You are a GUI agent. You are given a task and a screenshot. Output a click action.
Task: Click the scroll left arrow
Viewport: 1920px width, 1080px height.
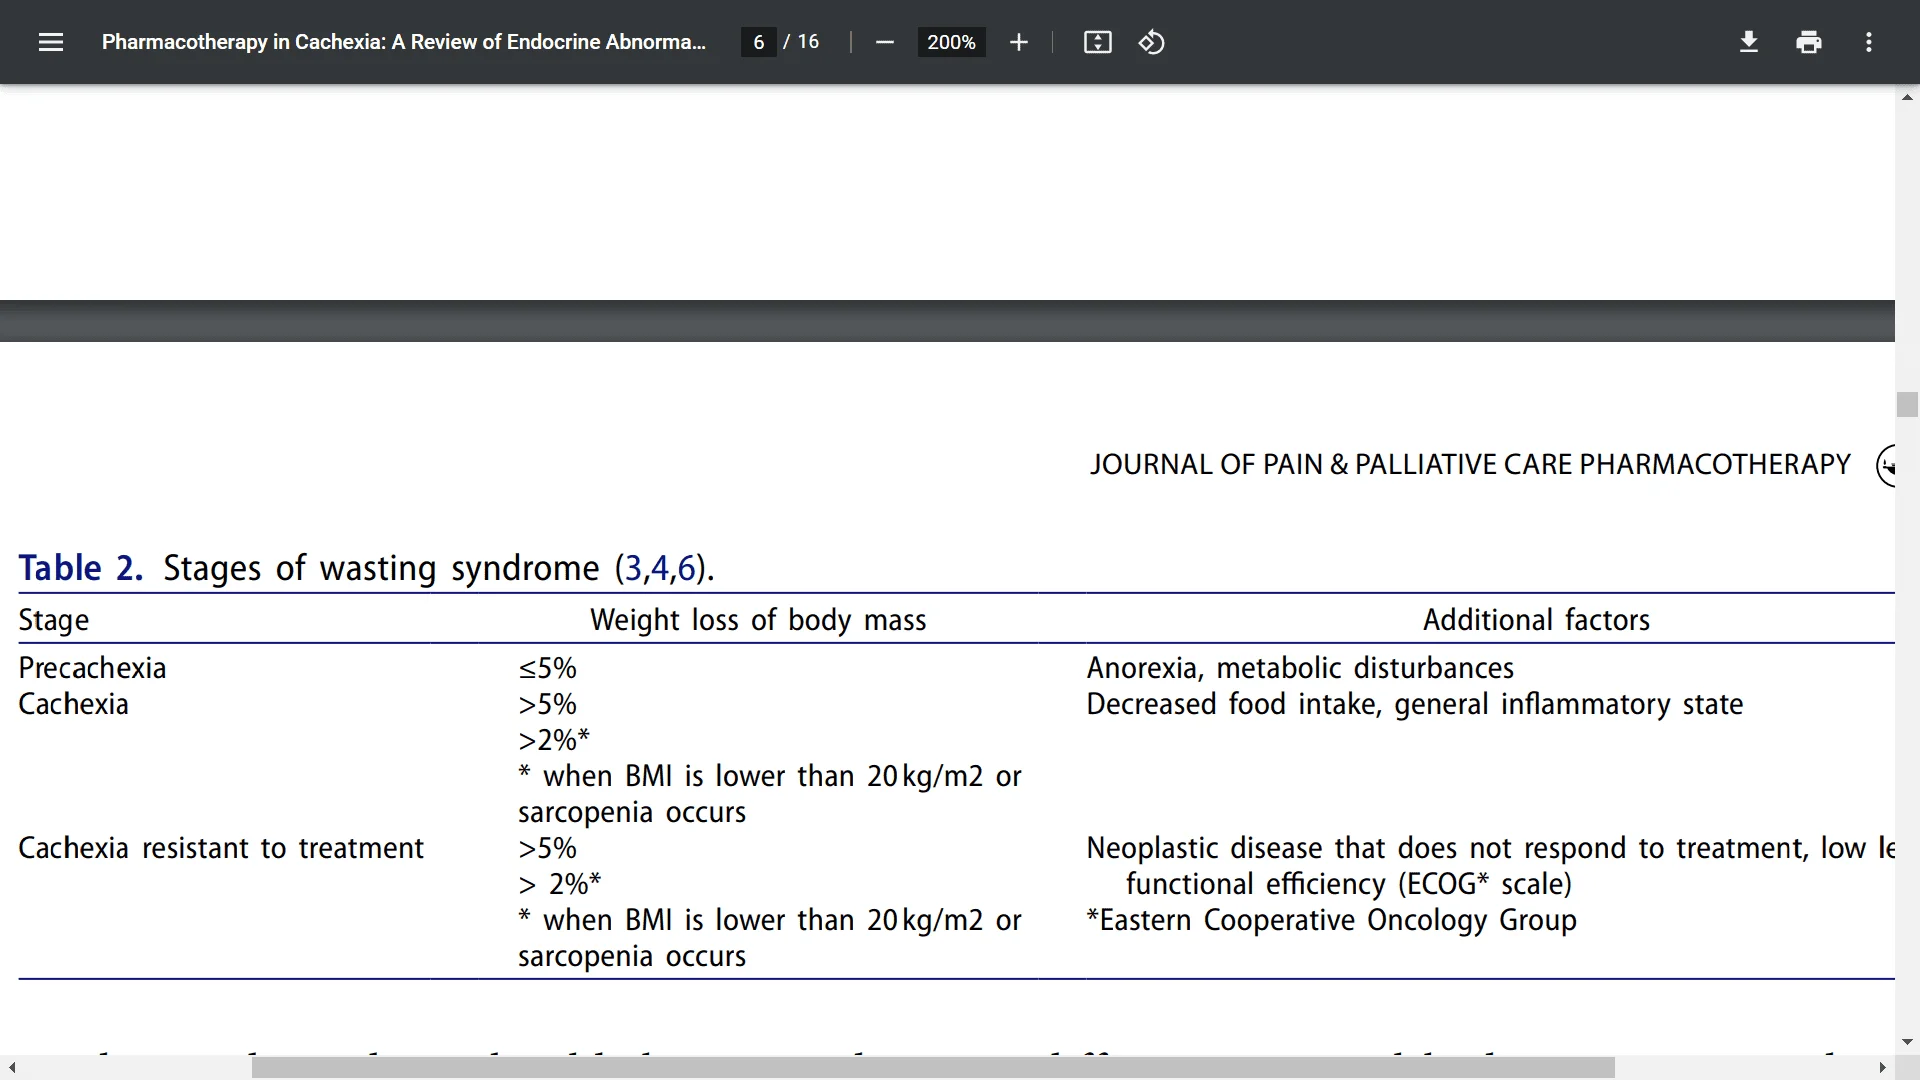(x=12, y=1068)
